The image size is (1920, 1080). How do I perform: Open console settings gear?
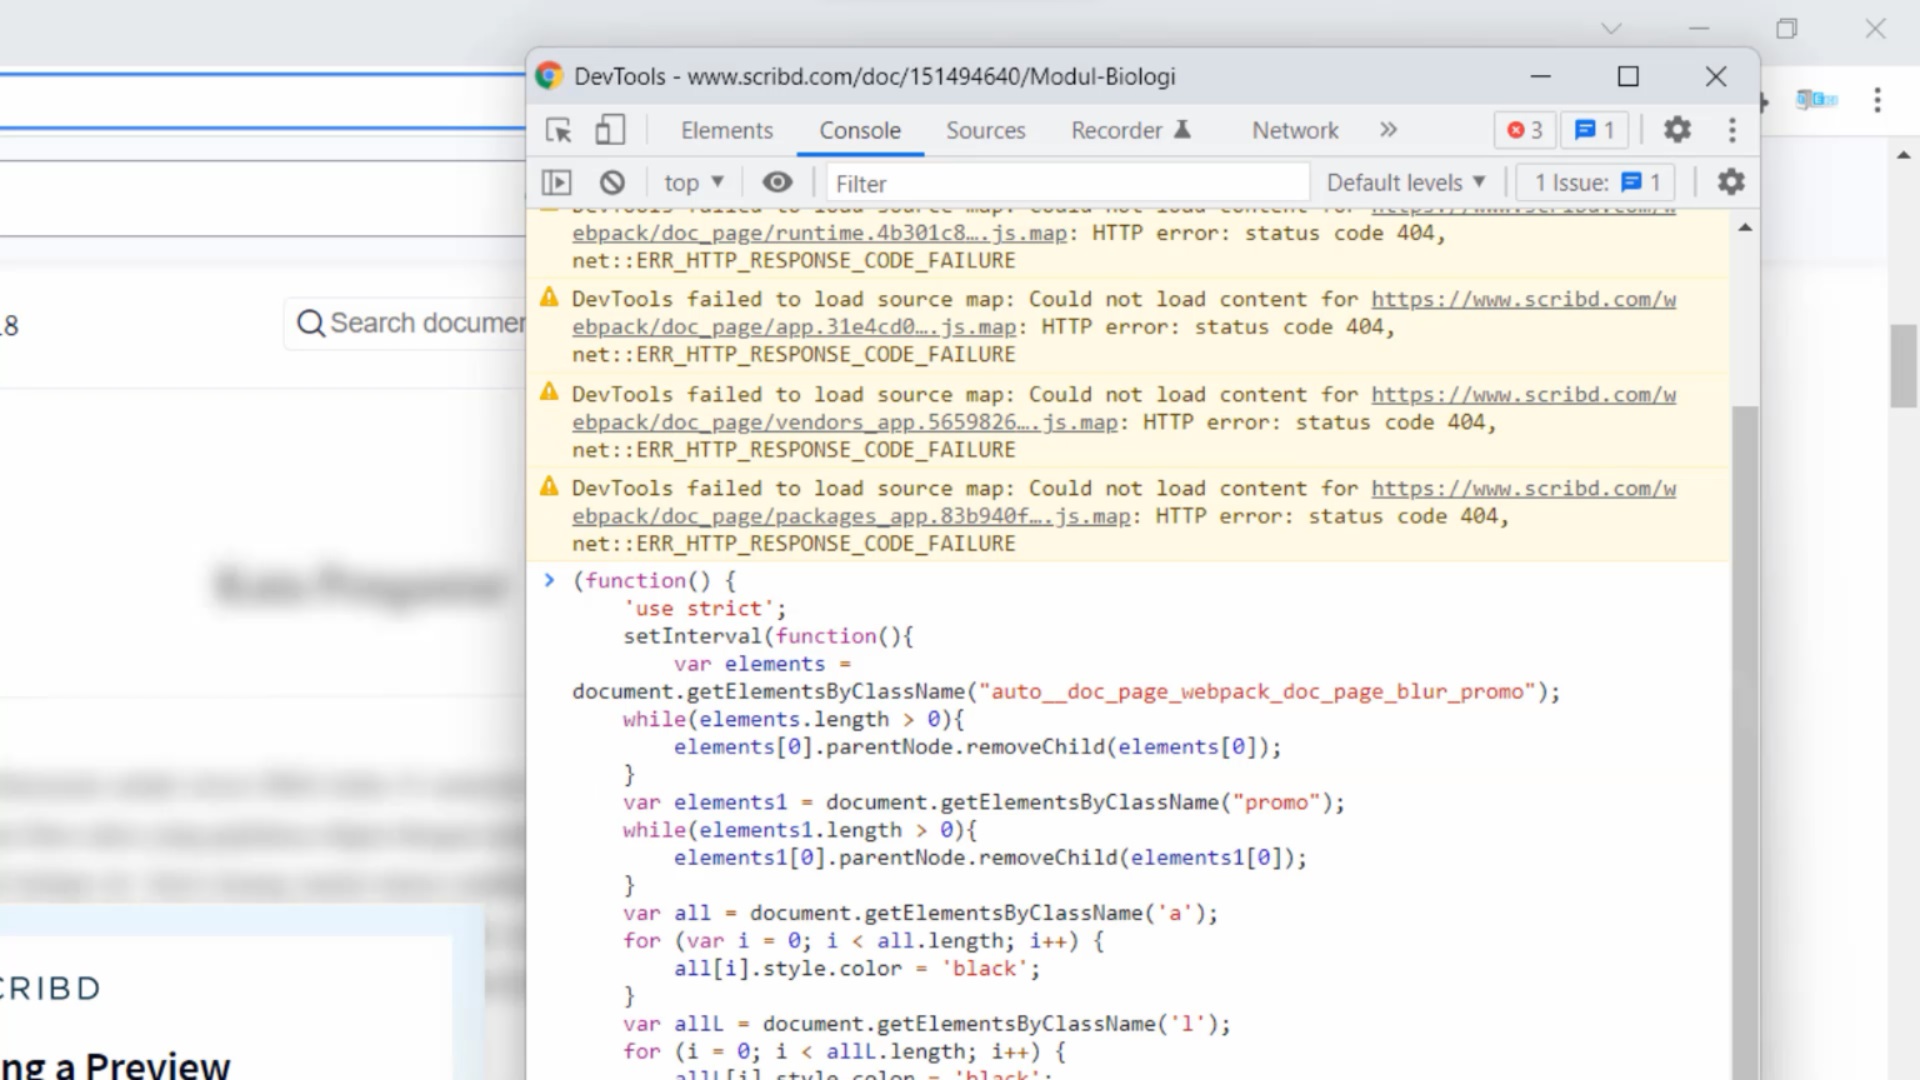1731,181
